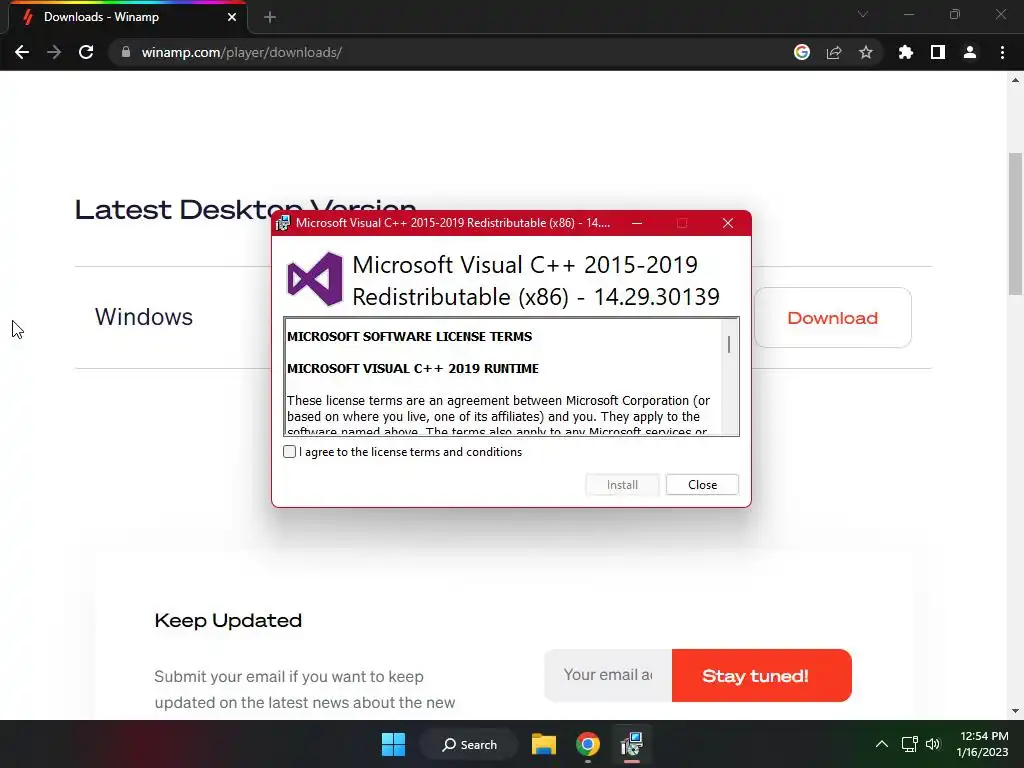Reload the Winamp downloads page
This screenshot has width=1024, height=768.
86,52
